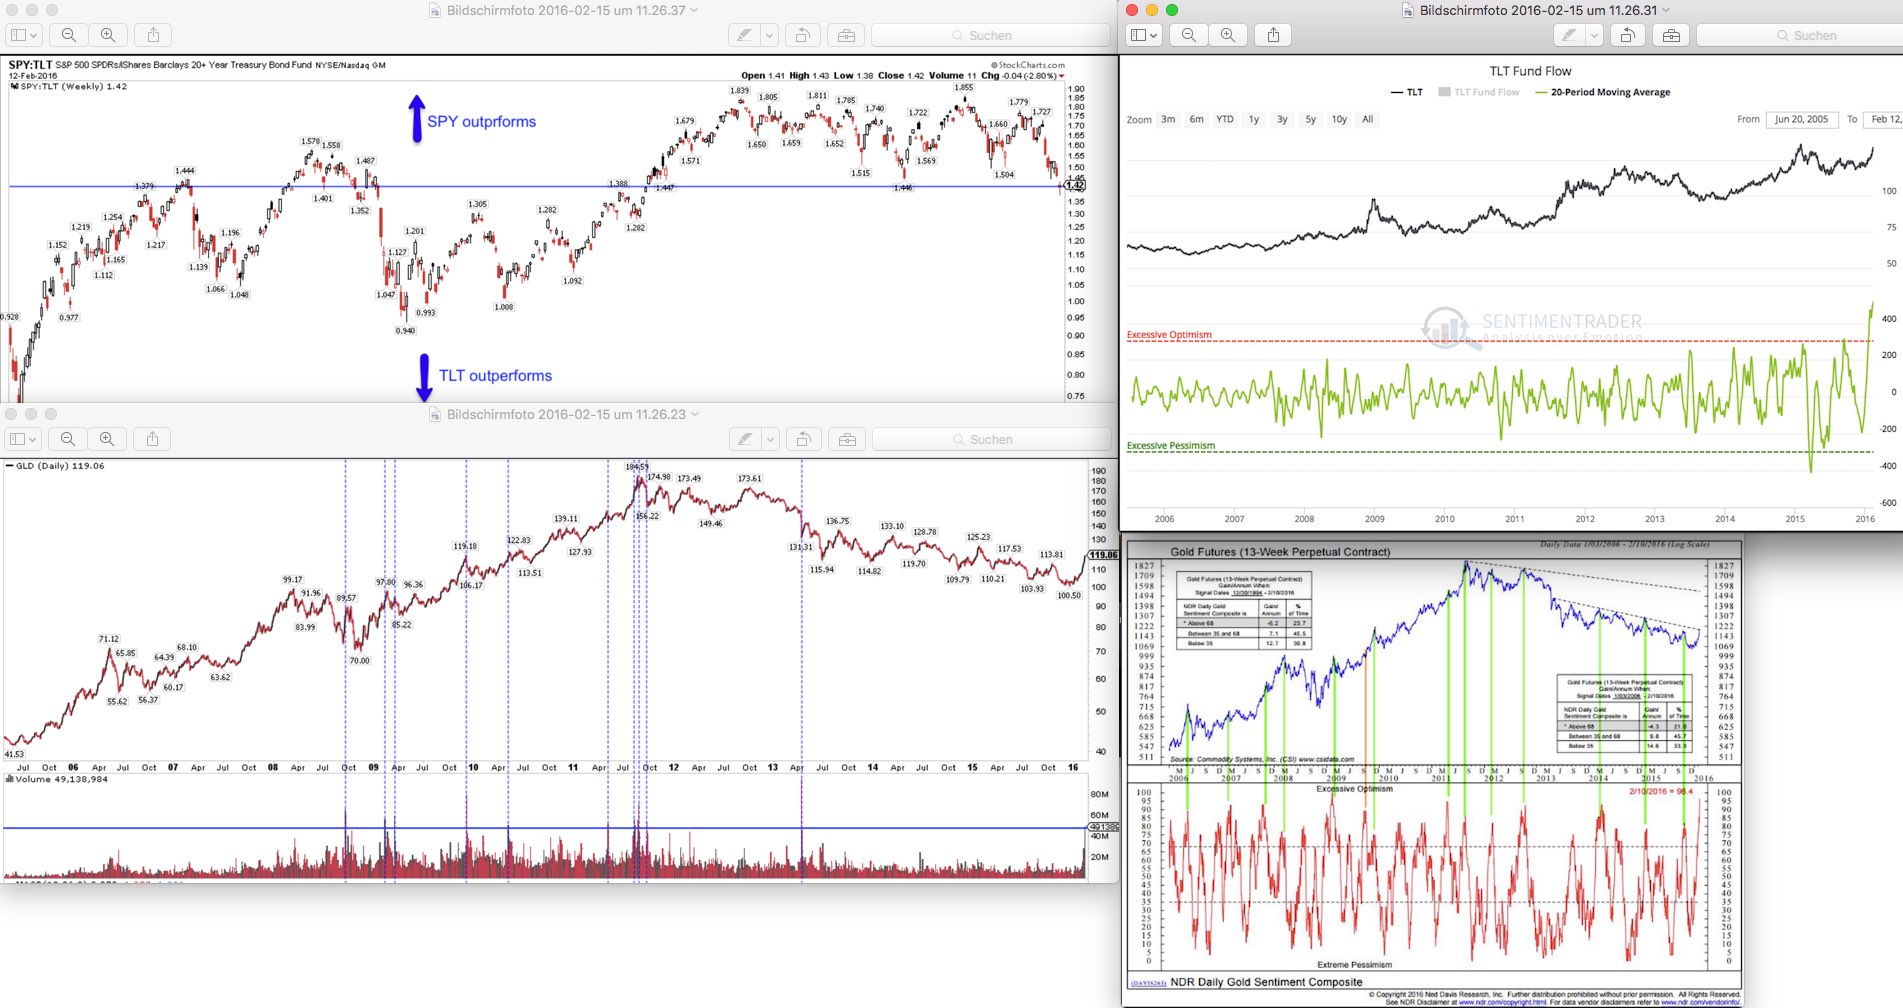Viewport: 1903px width, 1008px height.
Task: Click 'Excessive Optimism' label on TLT Fund Flow
Action: click(1169, 335)
